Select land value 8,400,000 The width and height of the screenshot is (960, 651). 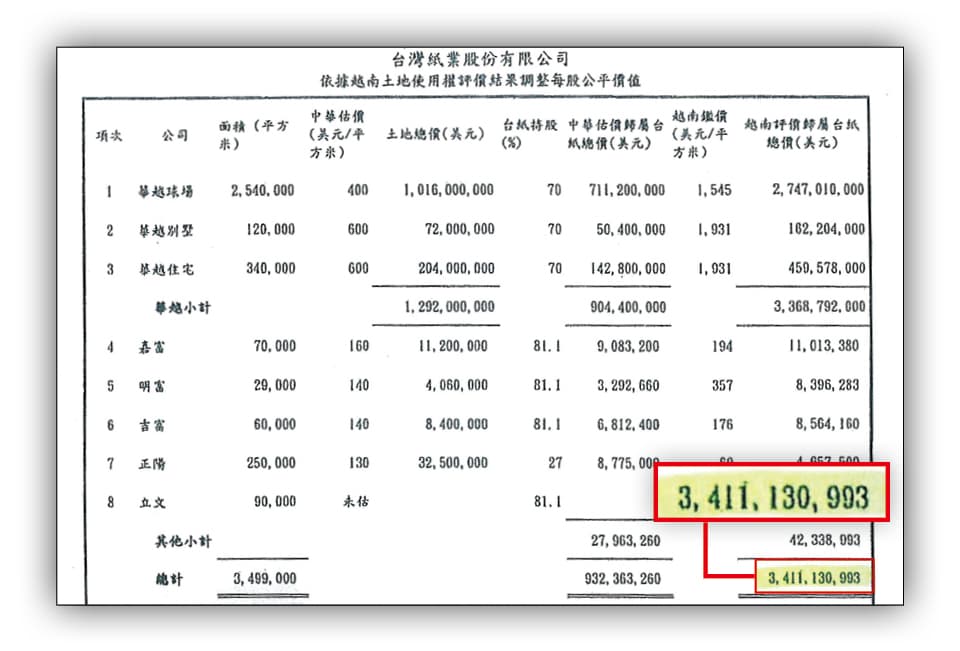tap(456, 424)
